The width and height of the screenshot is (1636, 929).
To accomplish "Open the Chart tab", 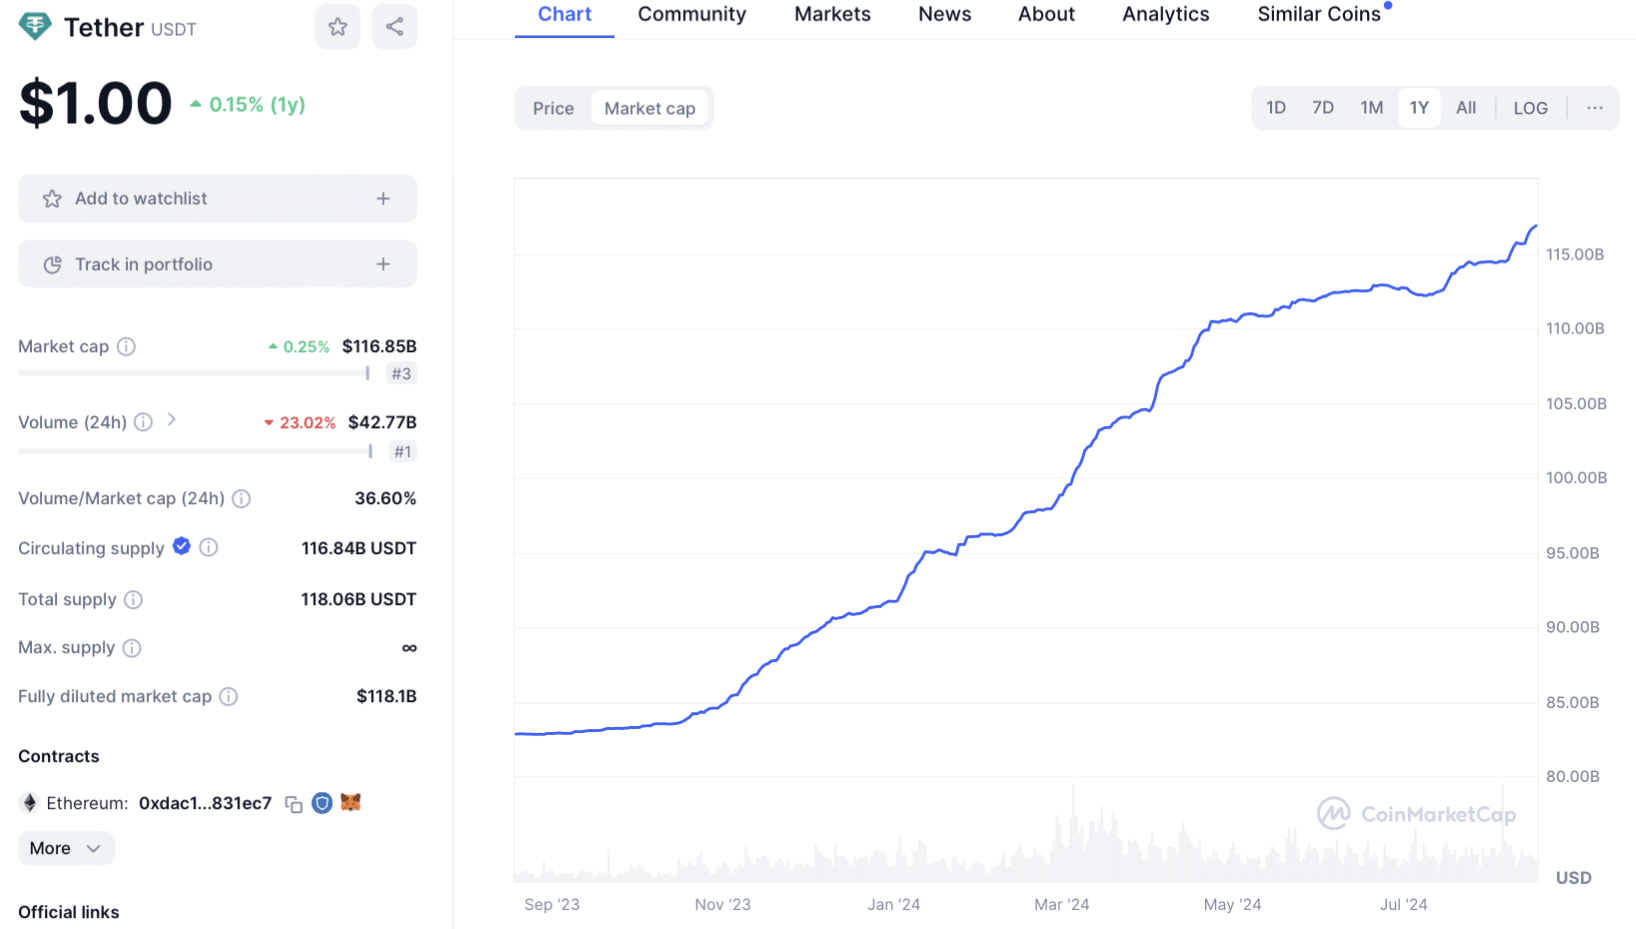I will click(565, 15).
